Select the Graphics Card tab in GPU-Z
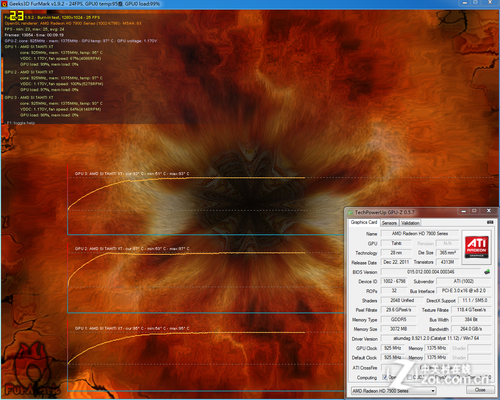Image resolution: width=500 pixels, height=400 pixels. (x=363, y=222)
